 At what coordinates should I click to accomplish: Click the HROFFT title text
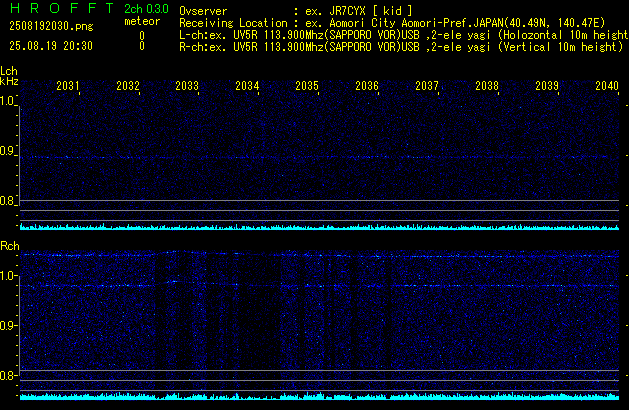pyautogui.click(x=62, y=8)
